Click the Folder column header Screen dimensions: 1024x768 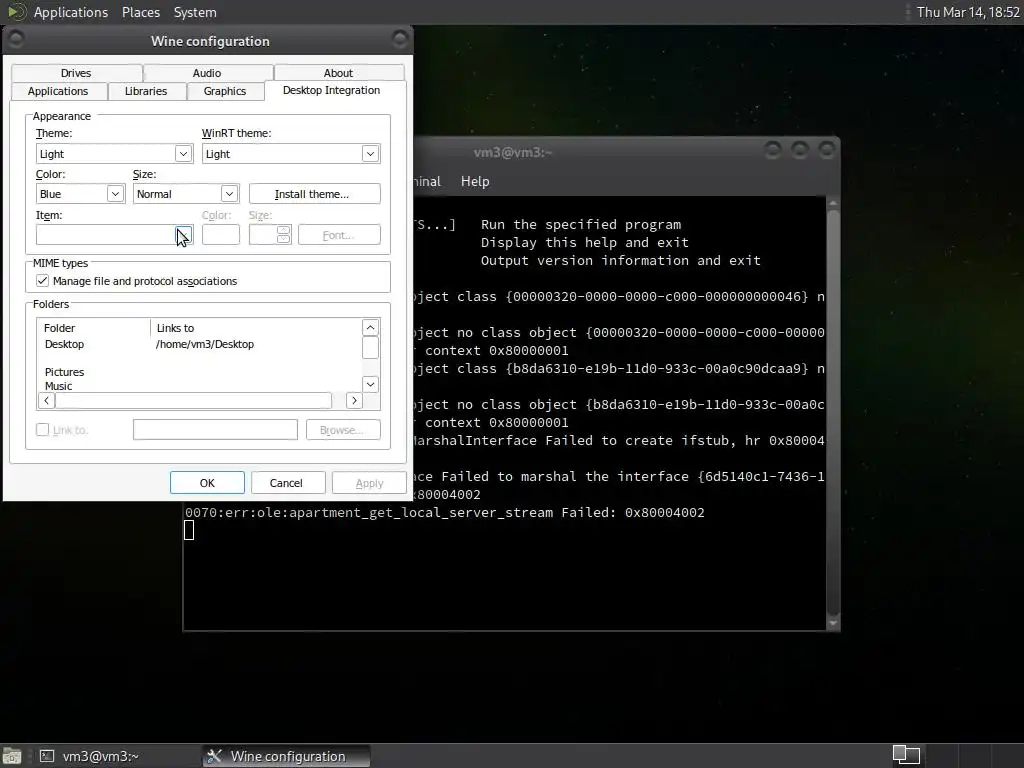pos(93,328)
